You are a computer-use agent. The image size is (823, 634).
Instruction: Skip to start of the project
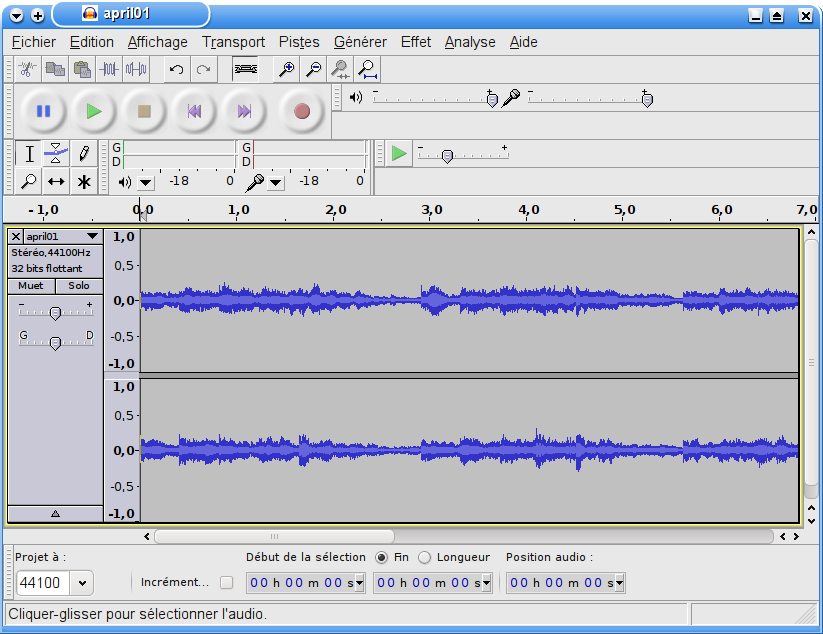coord(194,111)
